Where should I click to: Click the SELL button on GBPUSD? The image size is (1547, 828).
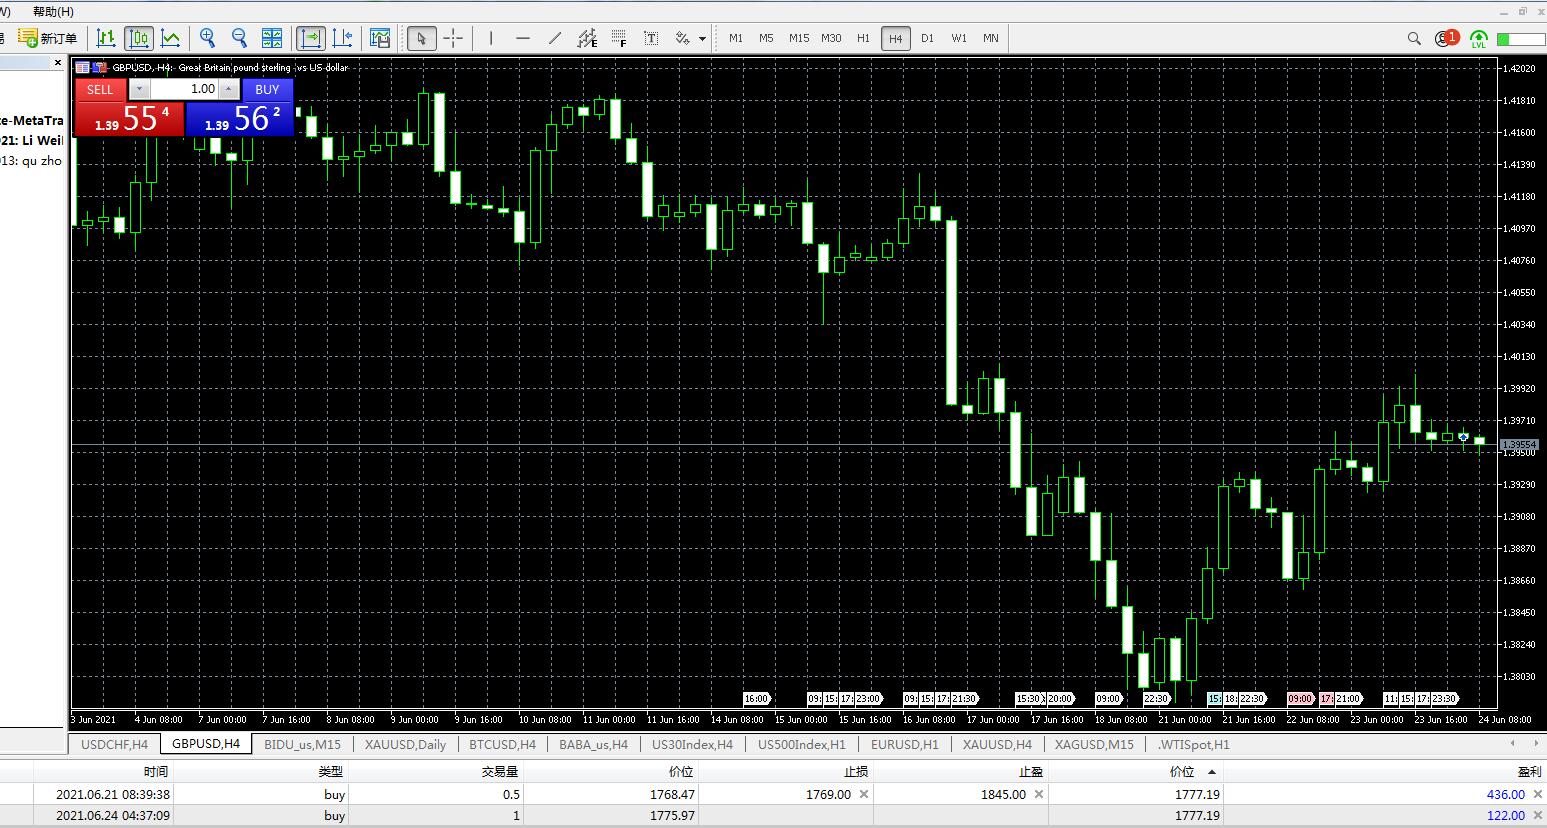coord(100,89)
